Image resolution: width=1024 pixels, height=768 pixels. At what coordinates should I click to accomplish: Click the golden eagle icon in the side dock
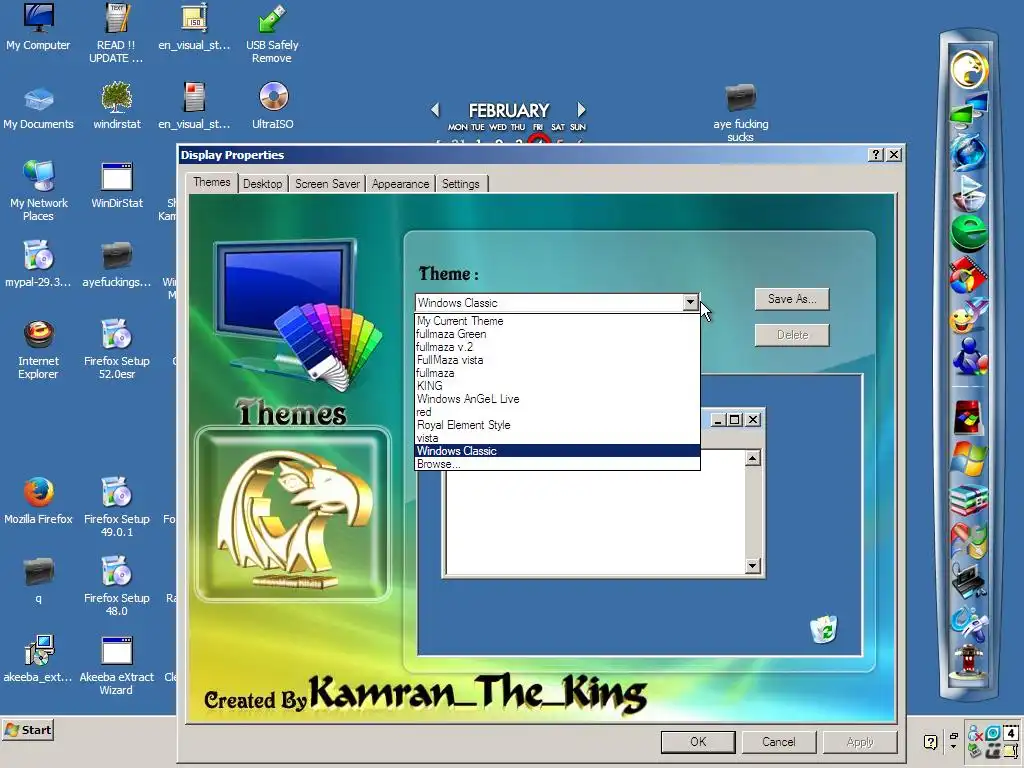[x=969, y=69]
